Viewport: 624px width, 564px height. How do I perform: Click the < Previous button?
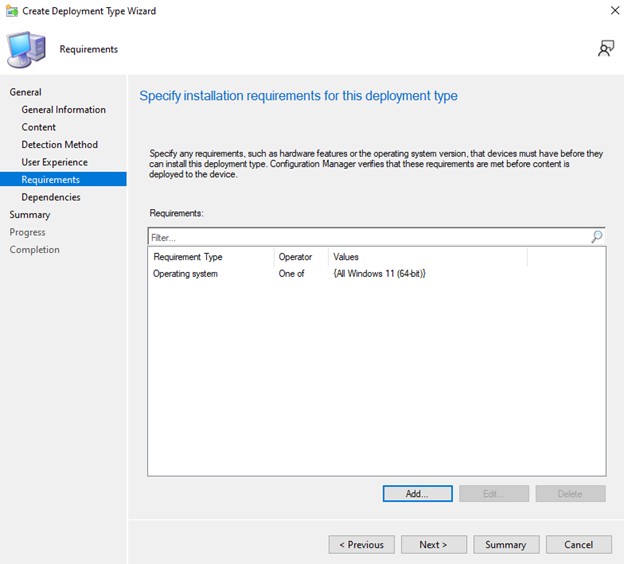pyautogui.click(x=361, y=545)
